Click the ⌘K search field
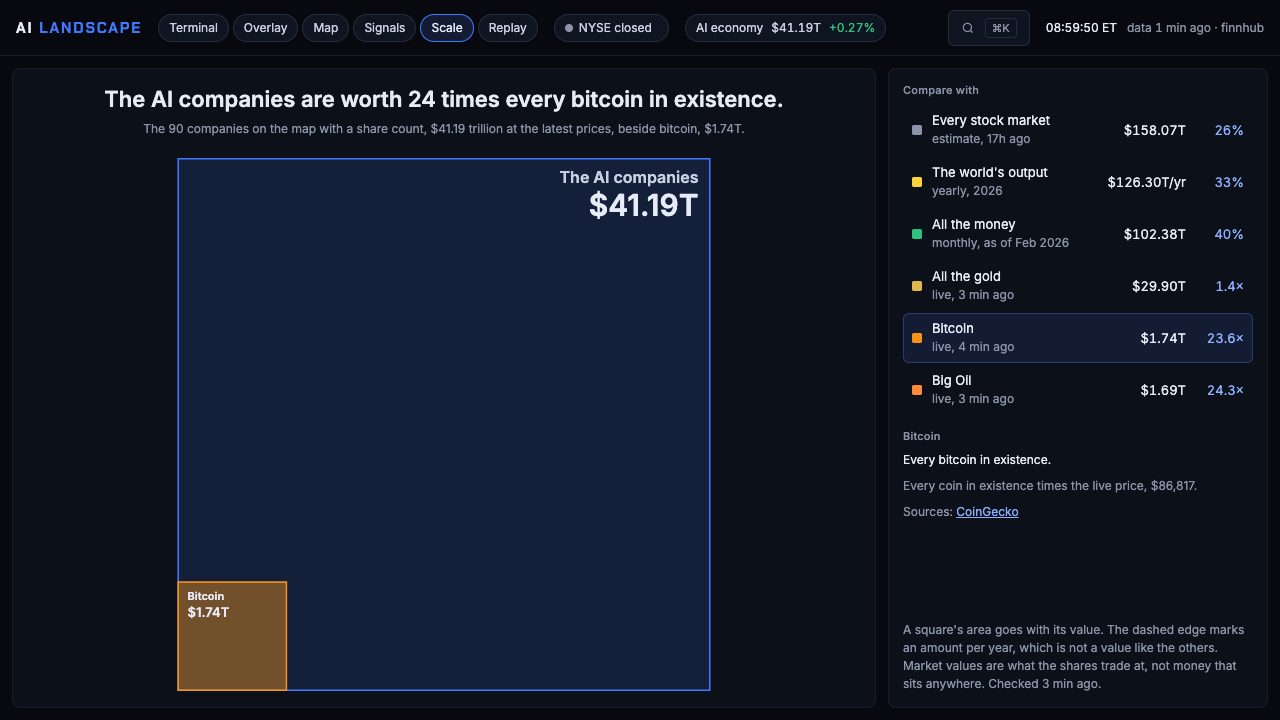1280x720 pixels. 989,28
